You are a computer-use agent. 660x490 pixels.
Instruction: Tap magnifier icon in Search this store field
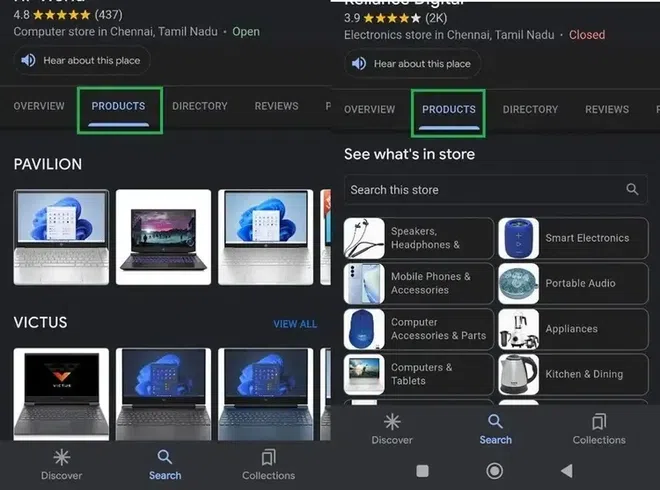[632, 189]
